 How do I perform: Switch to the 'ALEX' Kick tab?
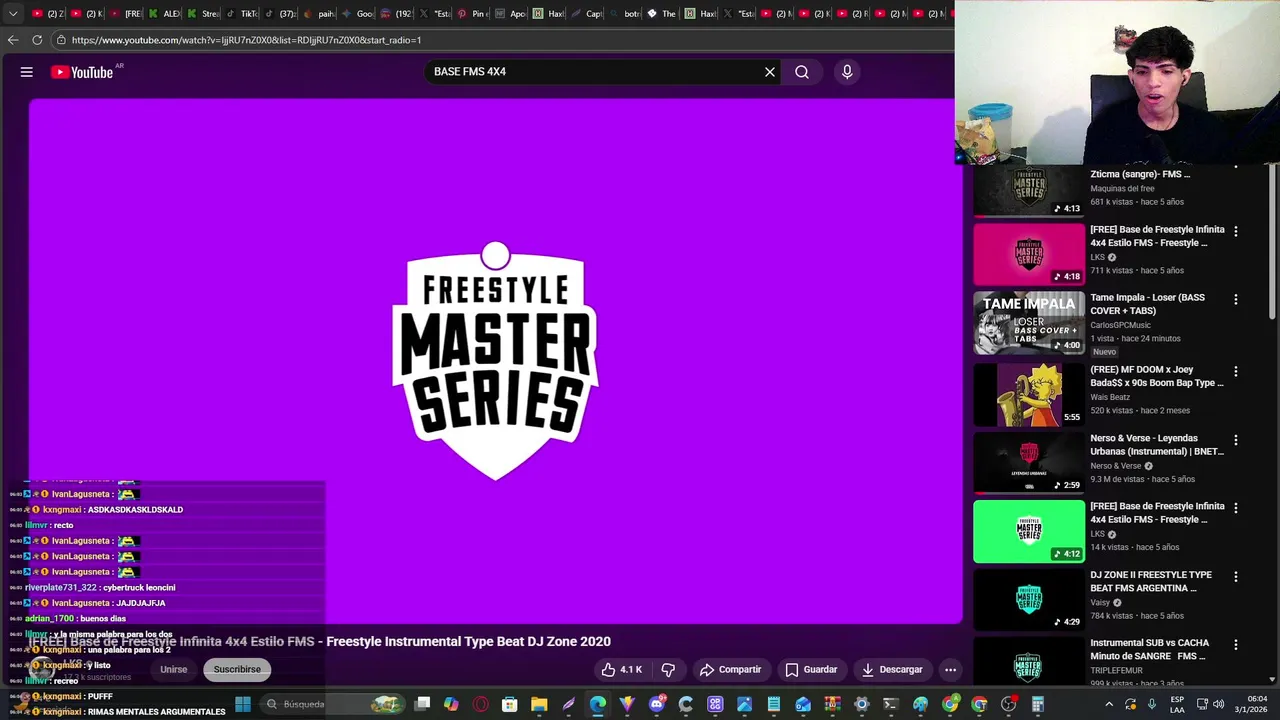(x=164, y=14)
